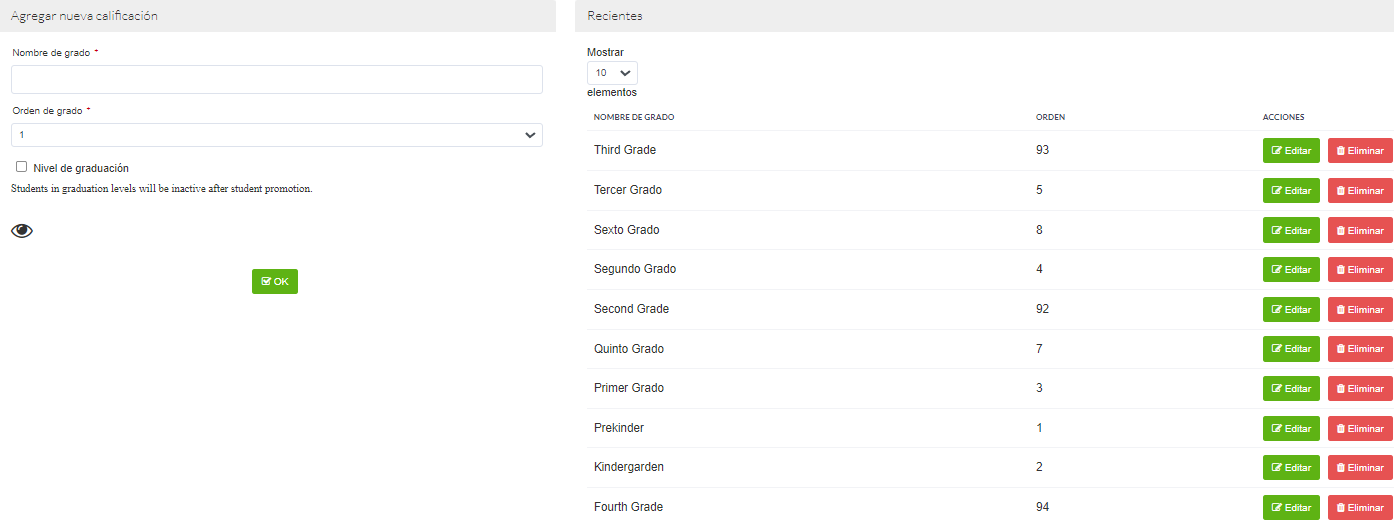Delete the Fourth Grade entry
The image size is (1394, 526).
point(1360,508)
